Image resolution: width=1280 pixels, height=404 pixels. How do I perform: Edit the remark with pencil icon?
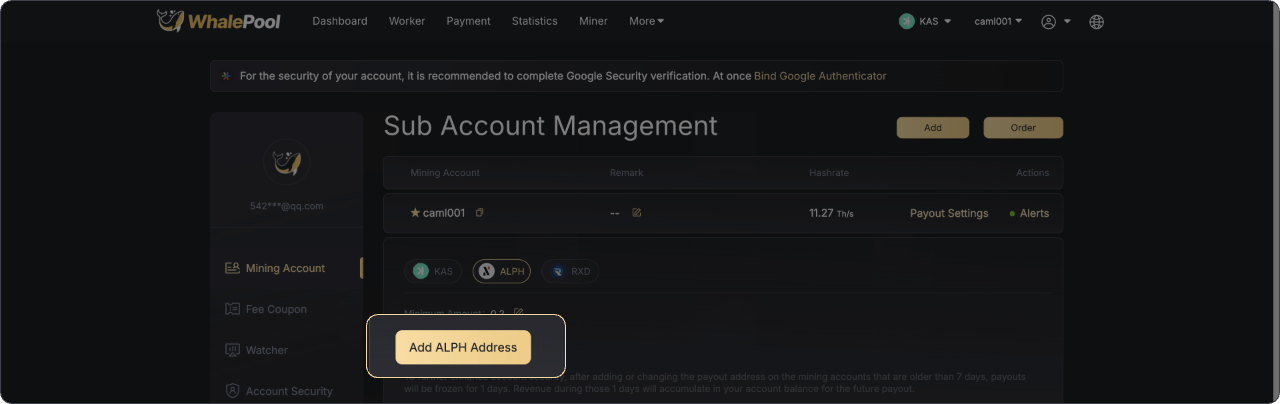[x=637, y=213]
